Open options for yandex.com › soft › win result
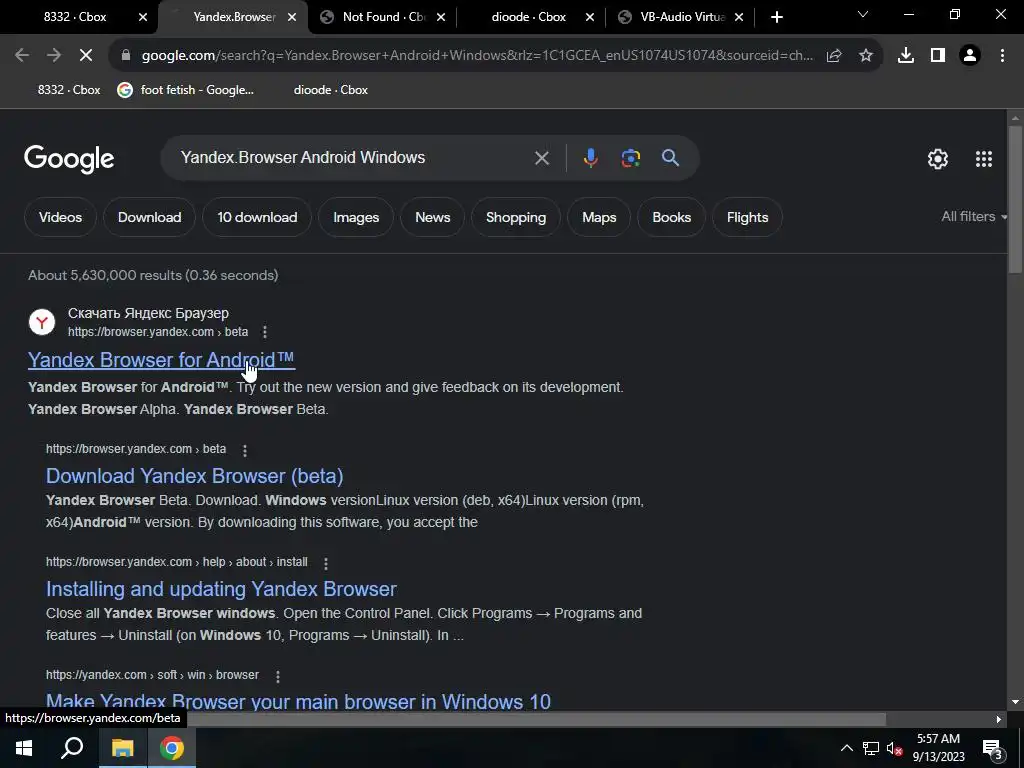 click(x=278, y=676)
